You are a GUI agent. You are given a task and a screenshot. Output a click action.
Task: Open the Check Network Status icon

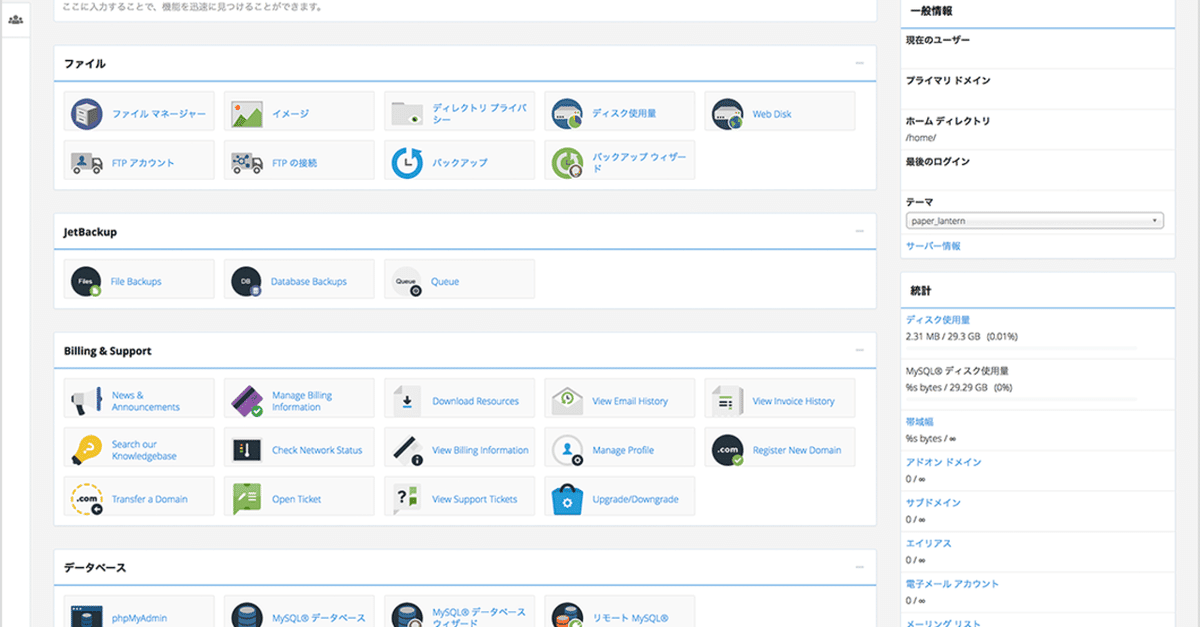point(247,449)
